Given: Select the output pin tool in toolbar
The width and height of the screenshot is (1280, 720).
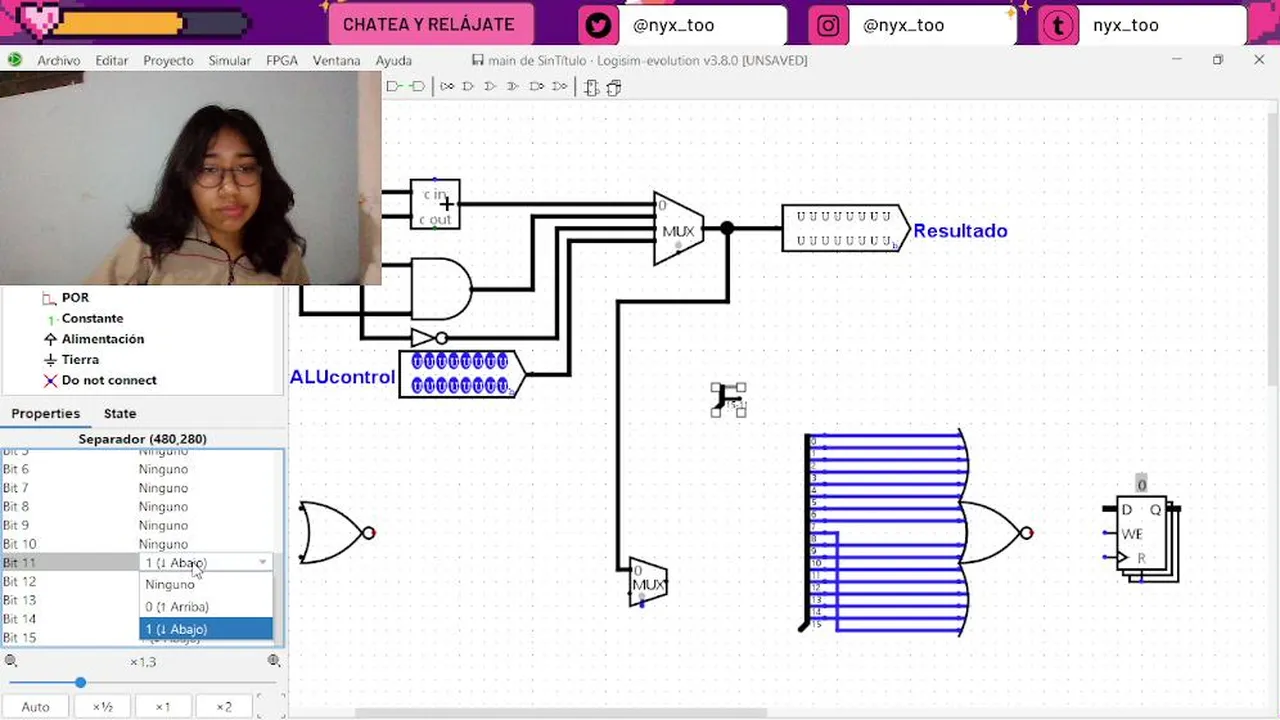Looking at the screenshot, I should click(x=417, y=87).
